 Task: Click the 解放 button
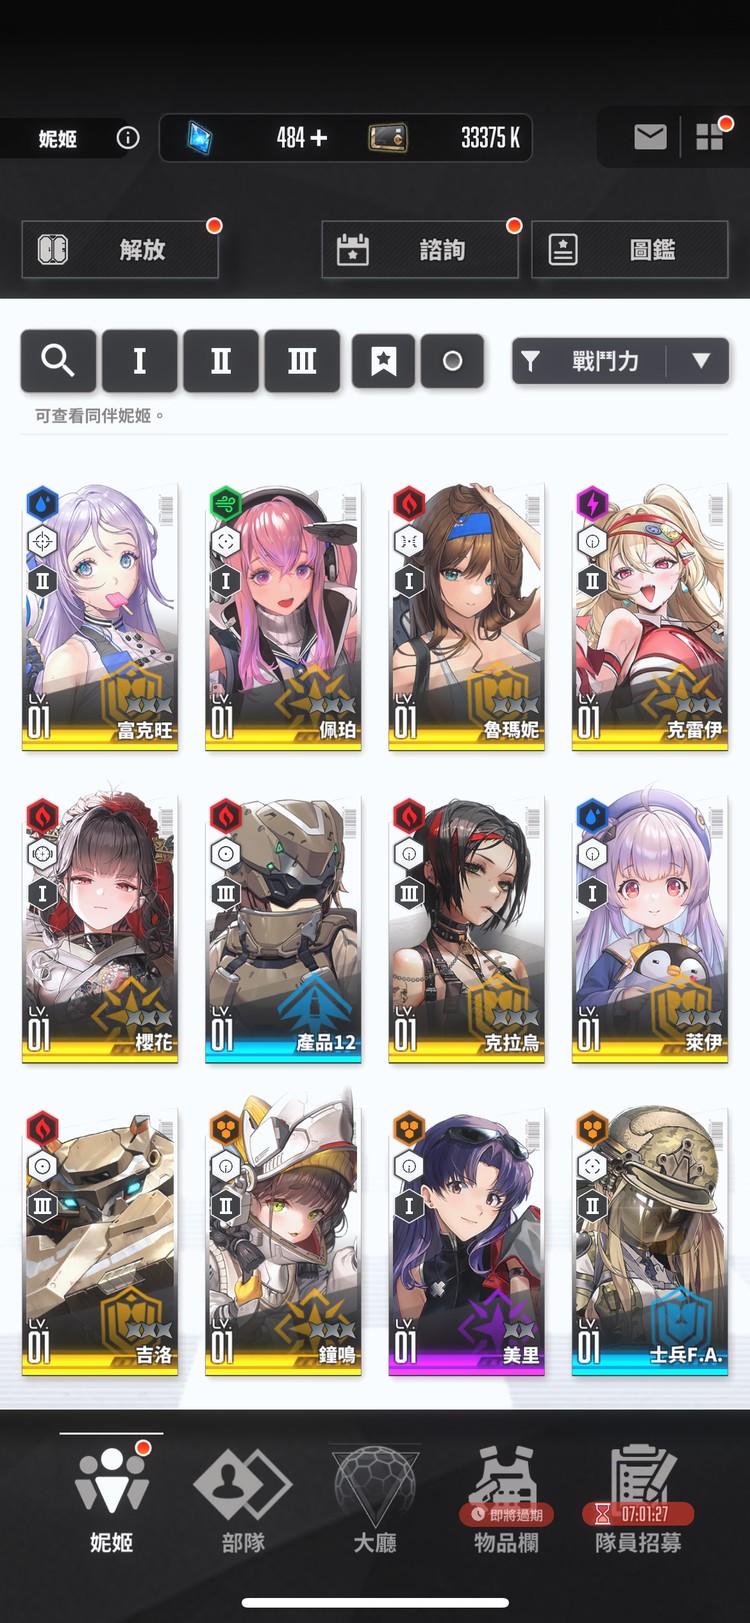tap(120, 249)
